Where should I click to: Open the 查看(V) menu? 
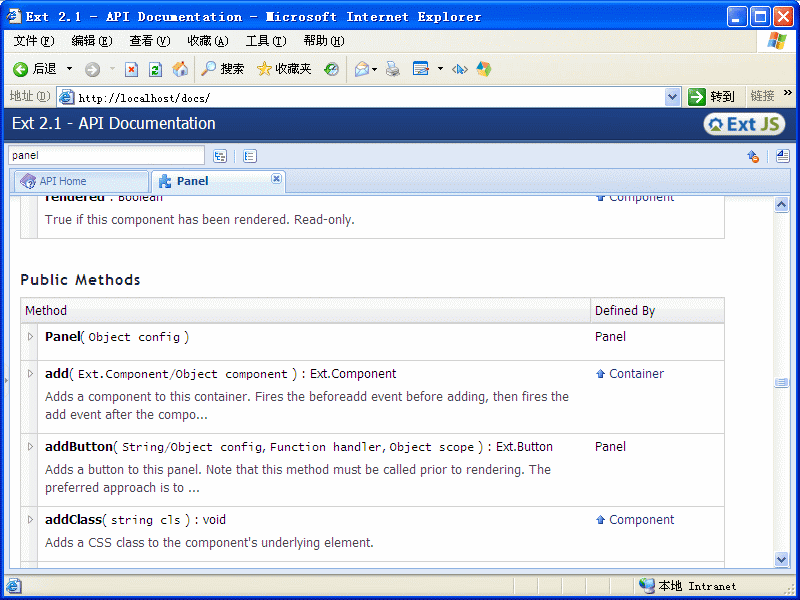point(149,41)
